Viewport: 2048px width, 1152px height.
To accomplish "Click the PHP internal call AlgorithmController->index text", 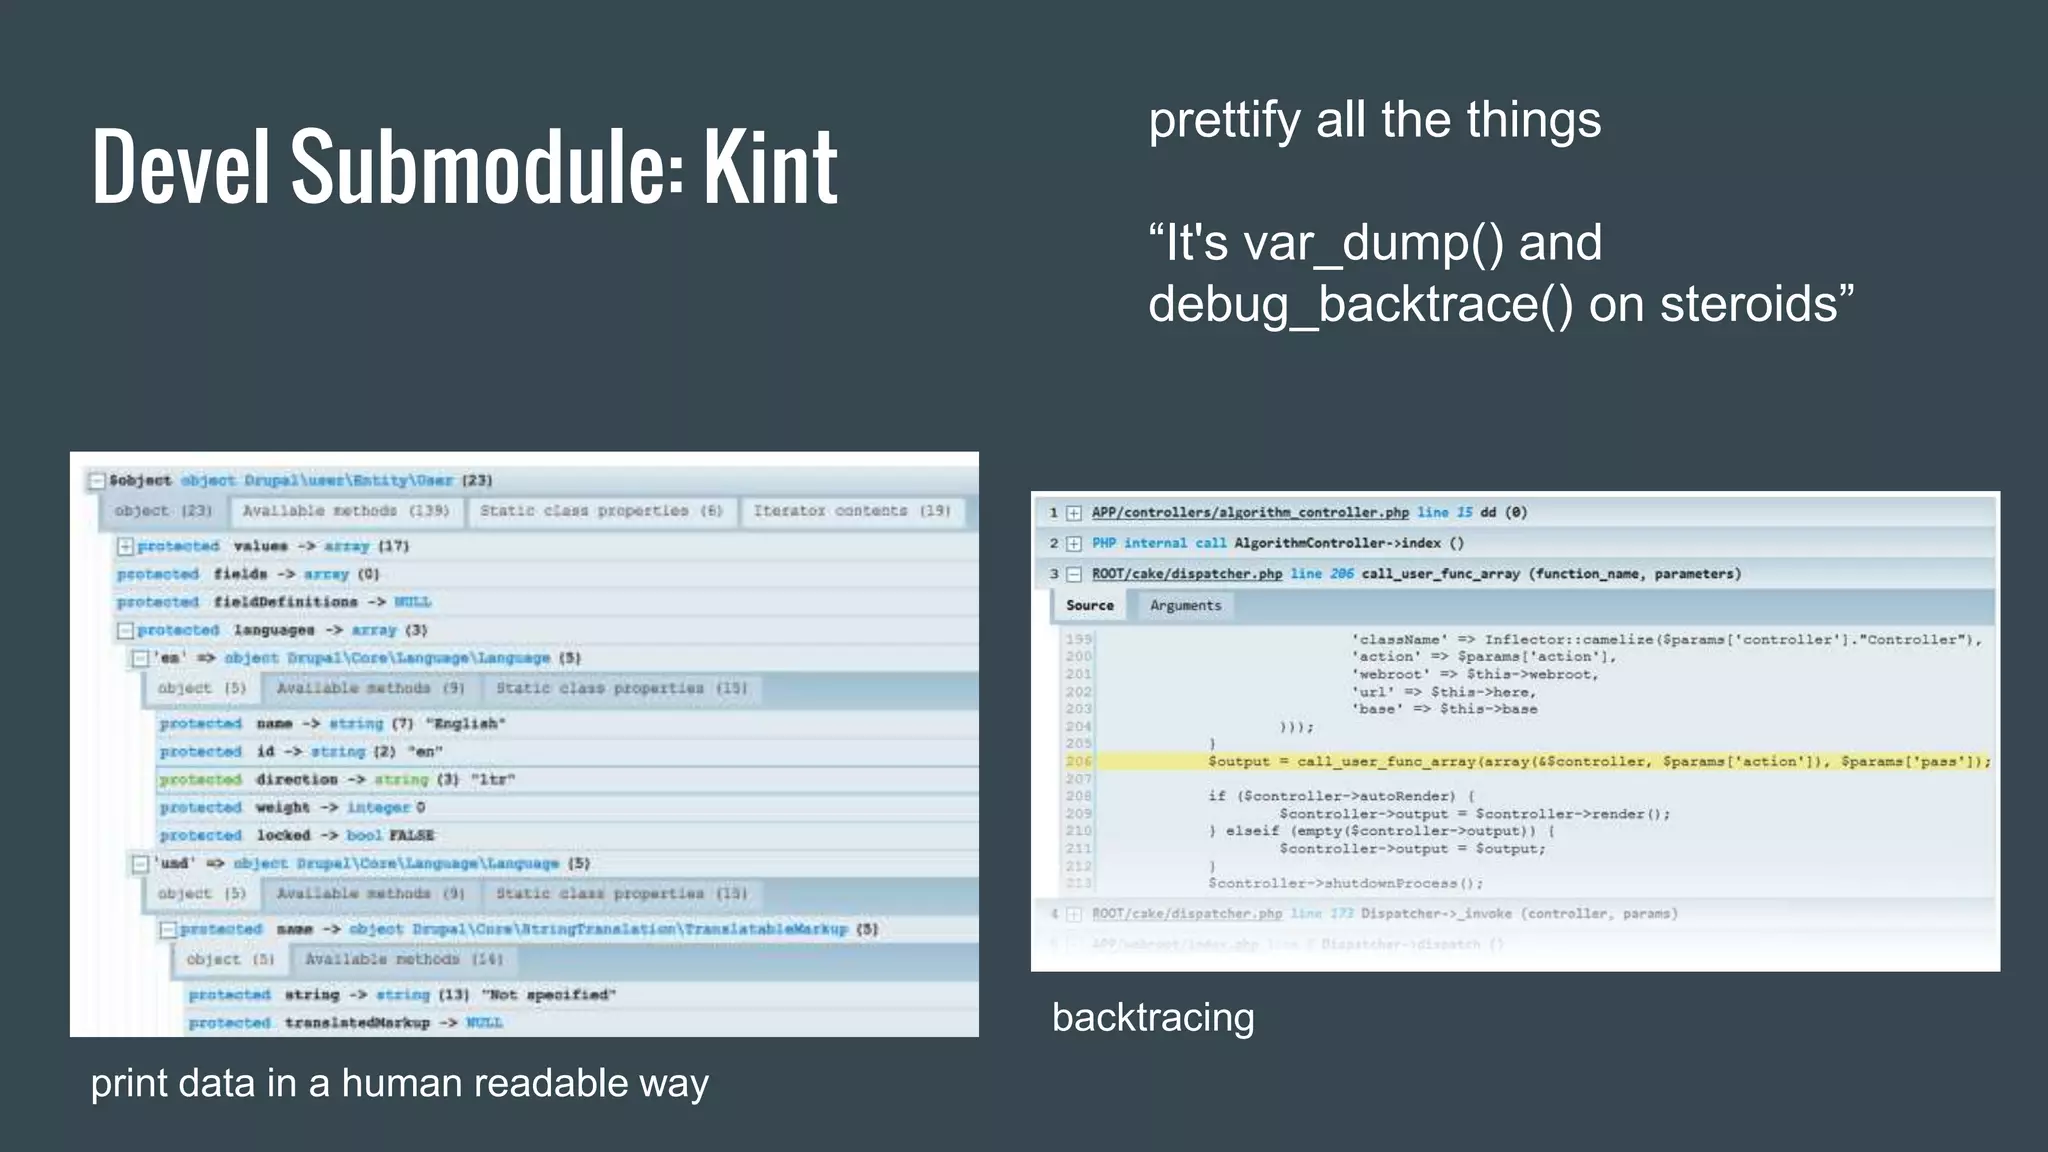I will (x=1278, y=543).
